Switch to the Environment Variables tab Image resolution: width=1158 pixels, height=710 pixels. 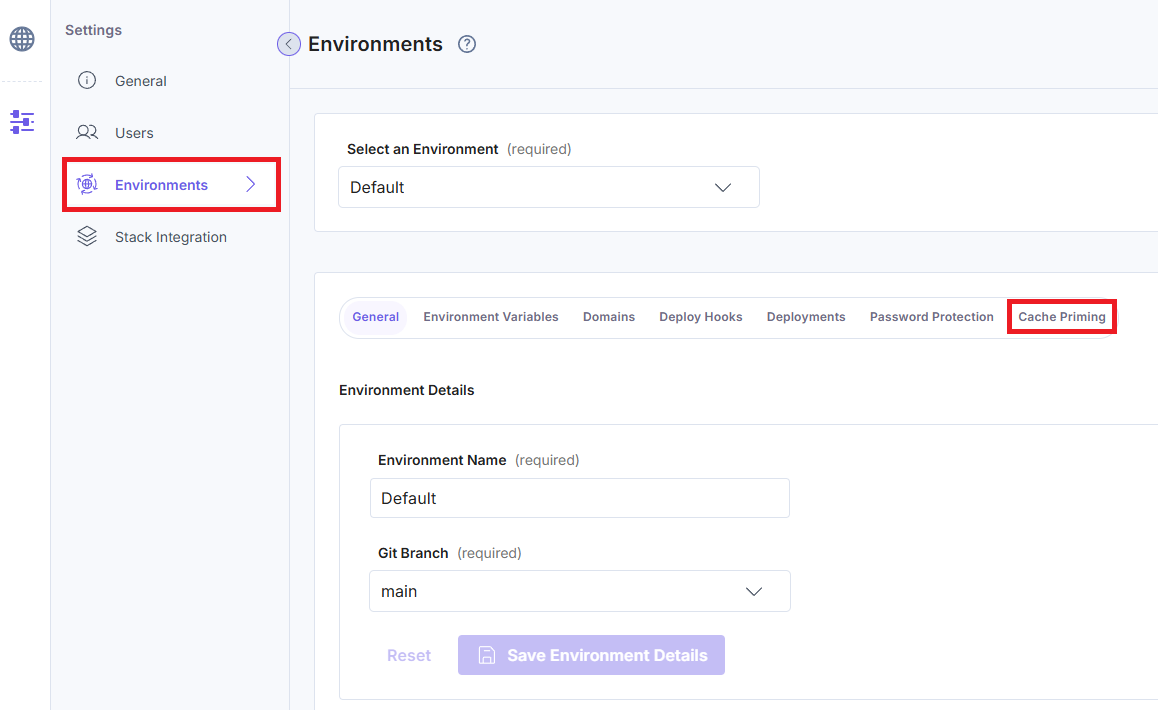point(490,317)
